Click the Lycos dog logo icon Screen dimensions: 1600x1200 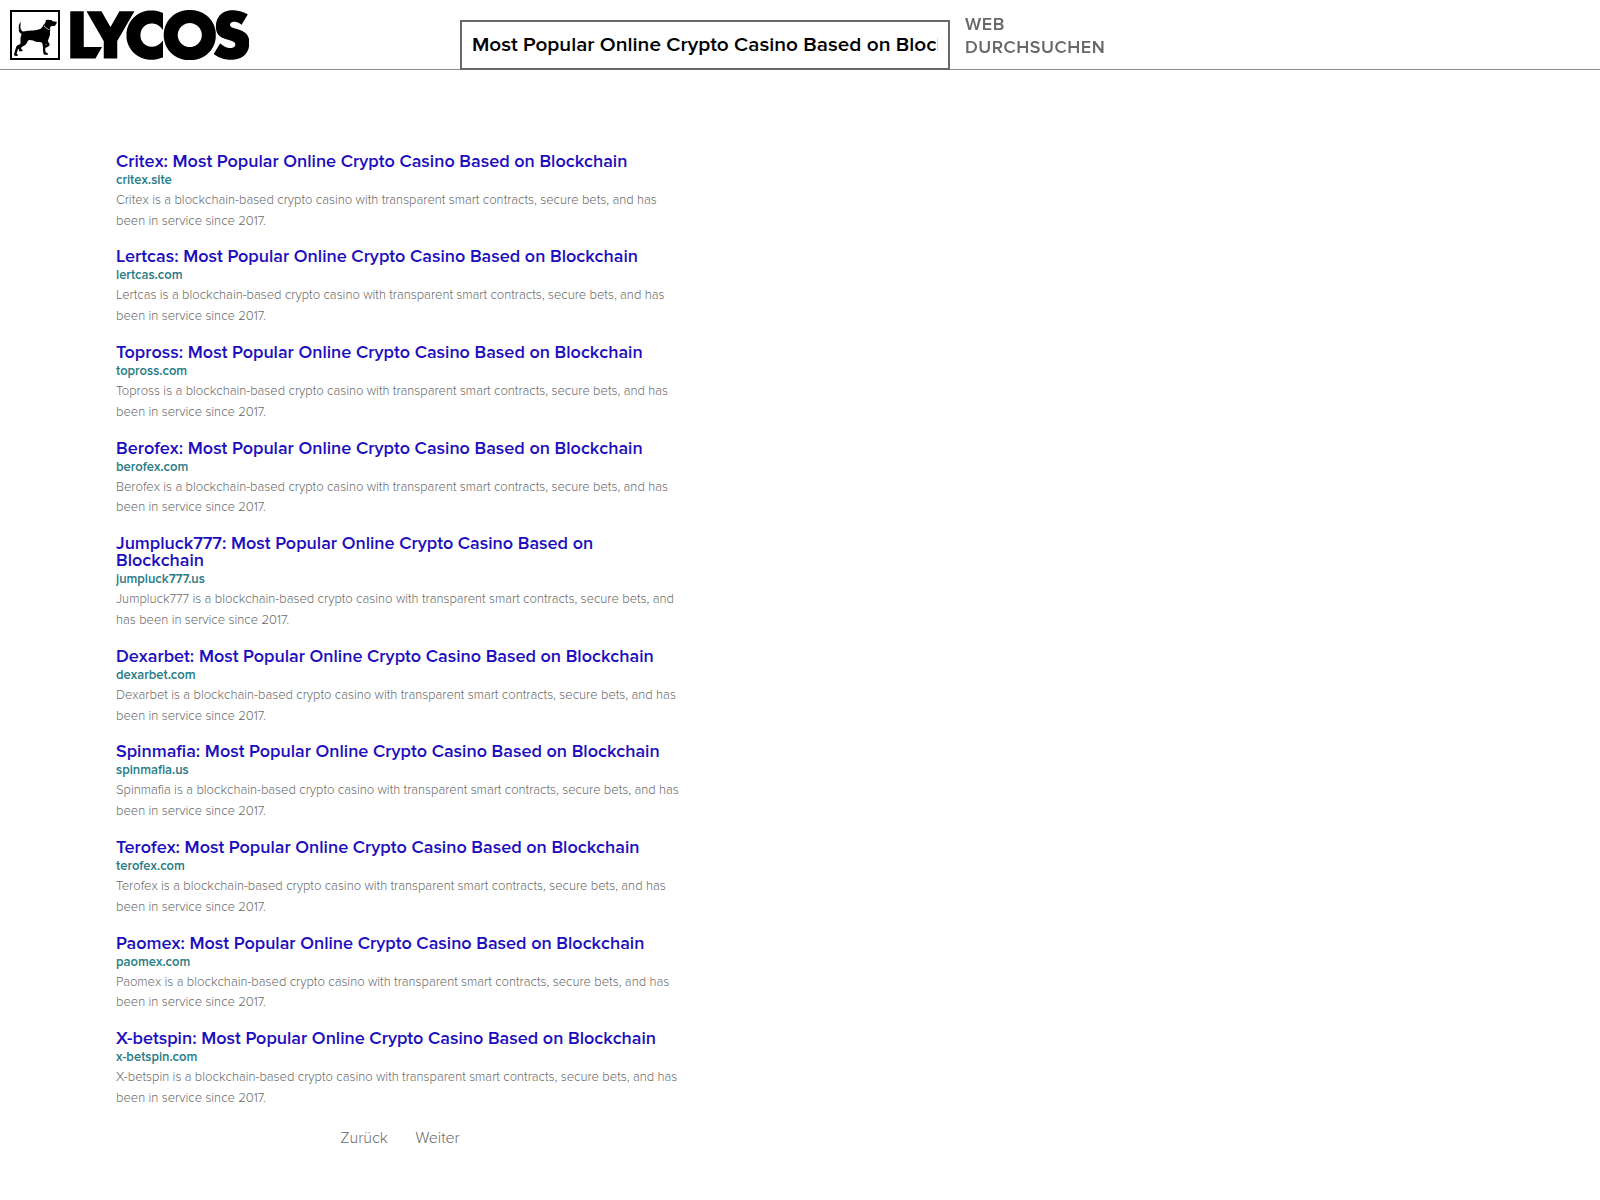pyautogui.click(x=35, y=35)
